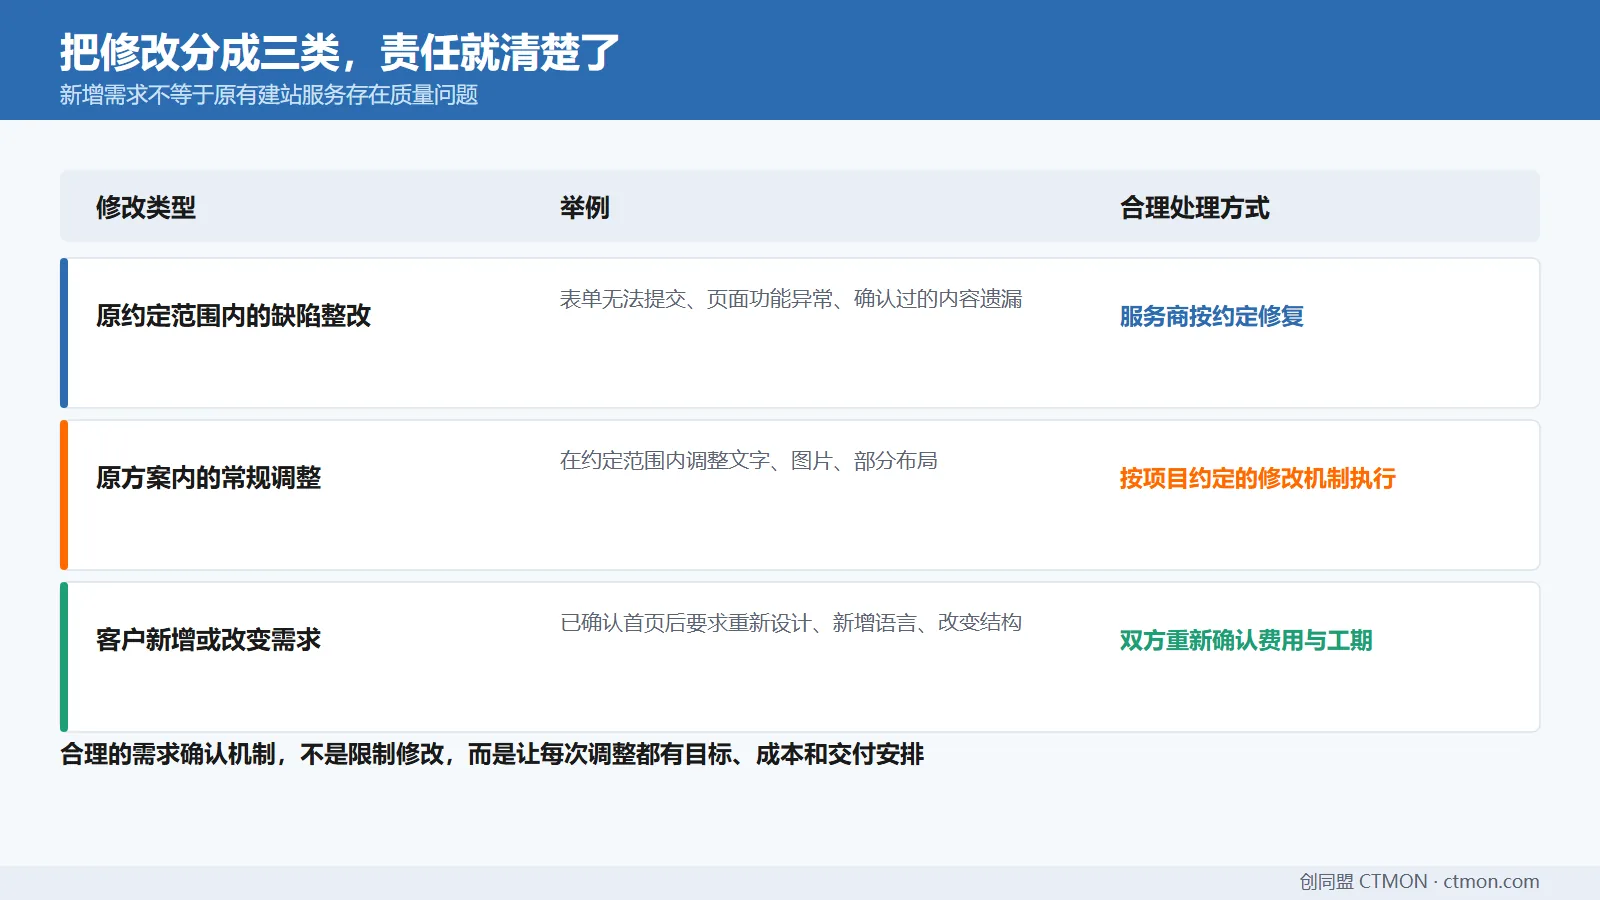Click orange text 按项目约定的修改机制执行
Viewport: 1600px width, 900px height.
(1258, 478)
